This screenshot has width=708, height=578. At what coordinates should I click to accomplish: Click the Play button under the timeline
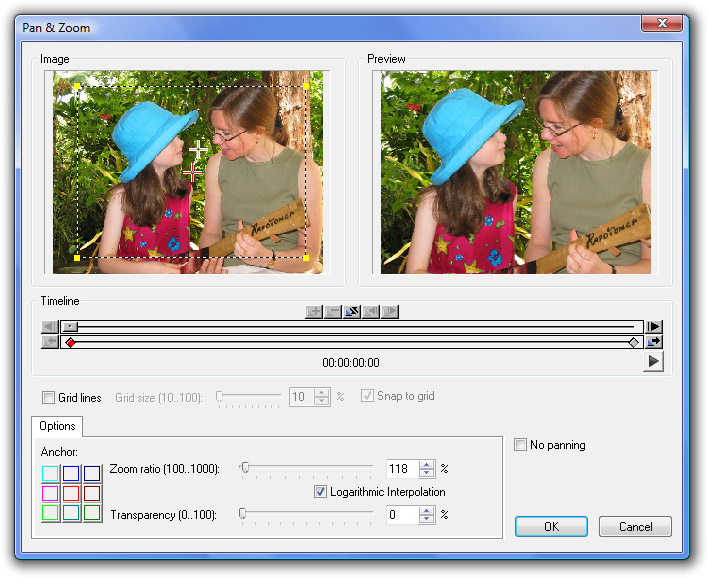point(653,362)
